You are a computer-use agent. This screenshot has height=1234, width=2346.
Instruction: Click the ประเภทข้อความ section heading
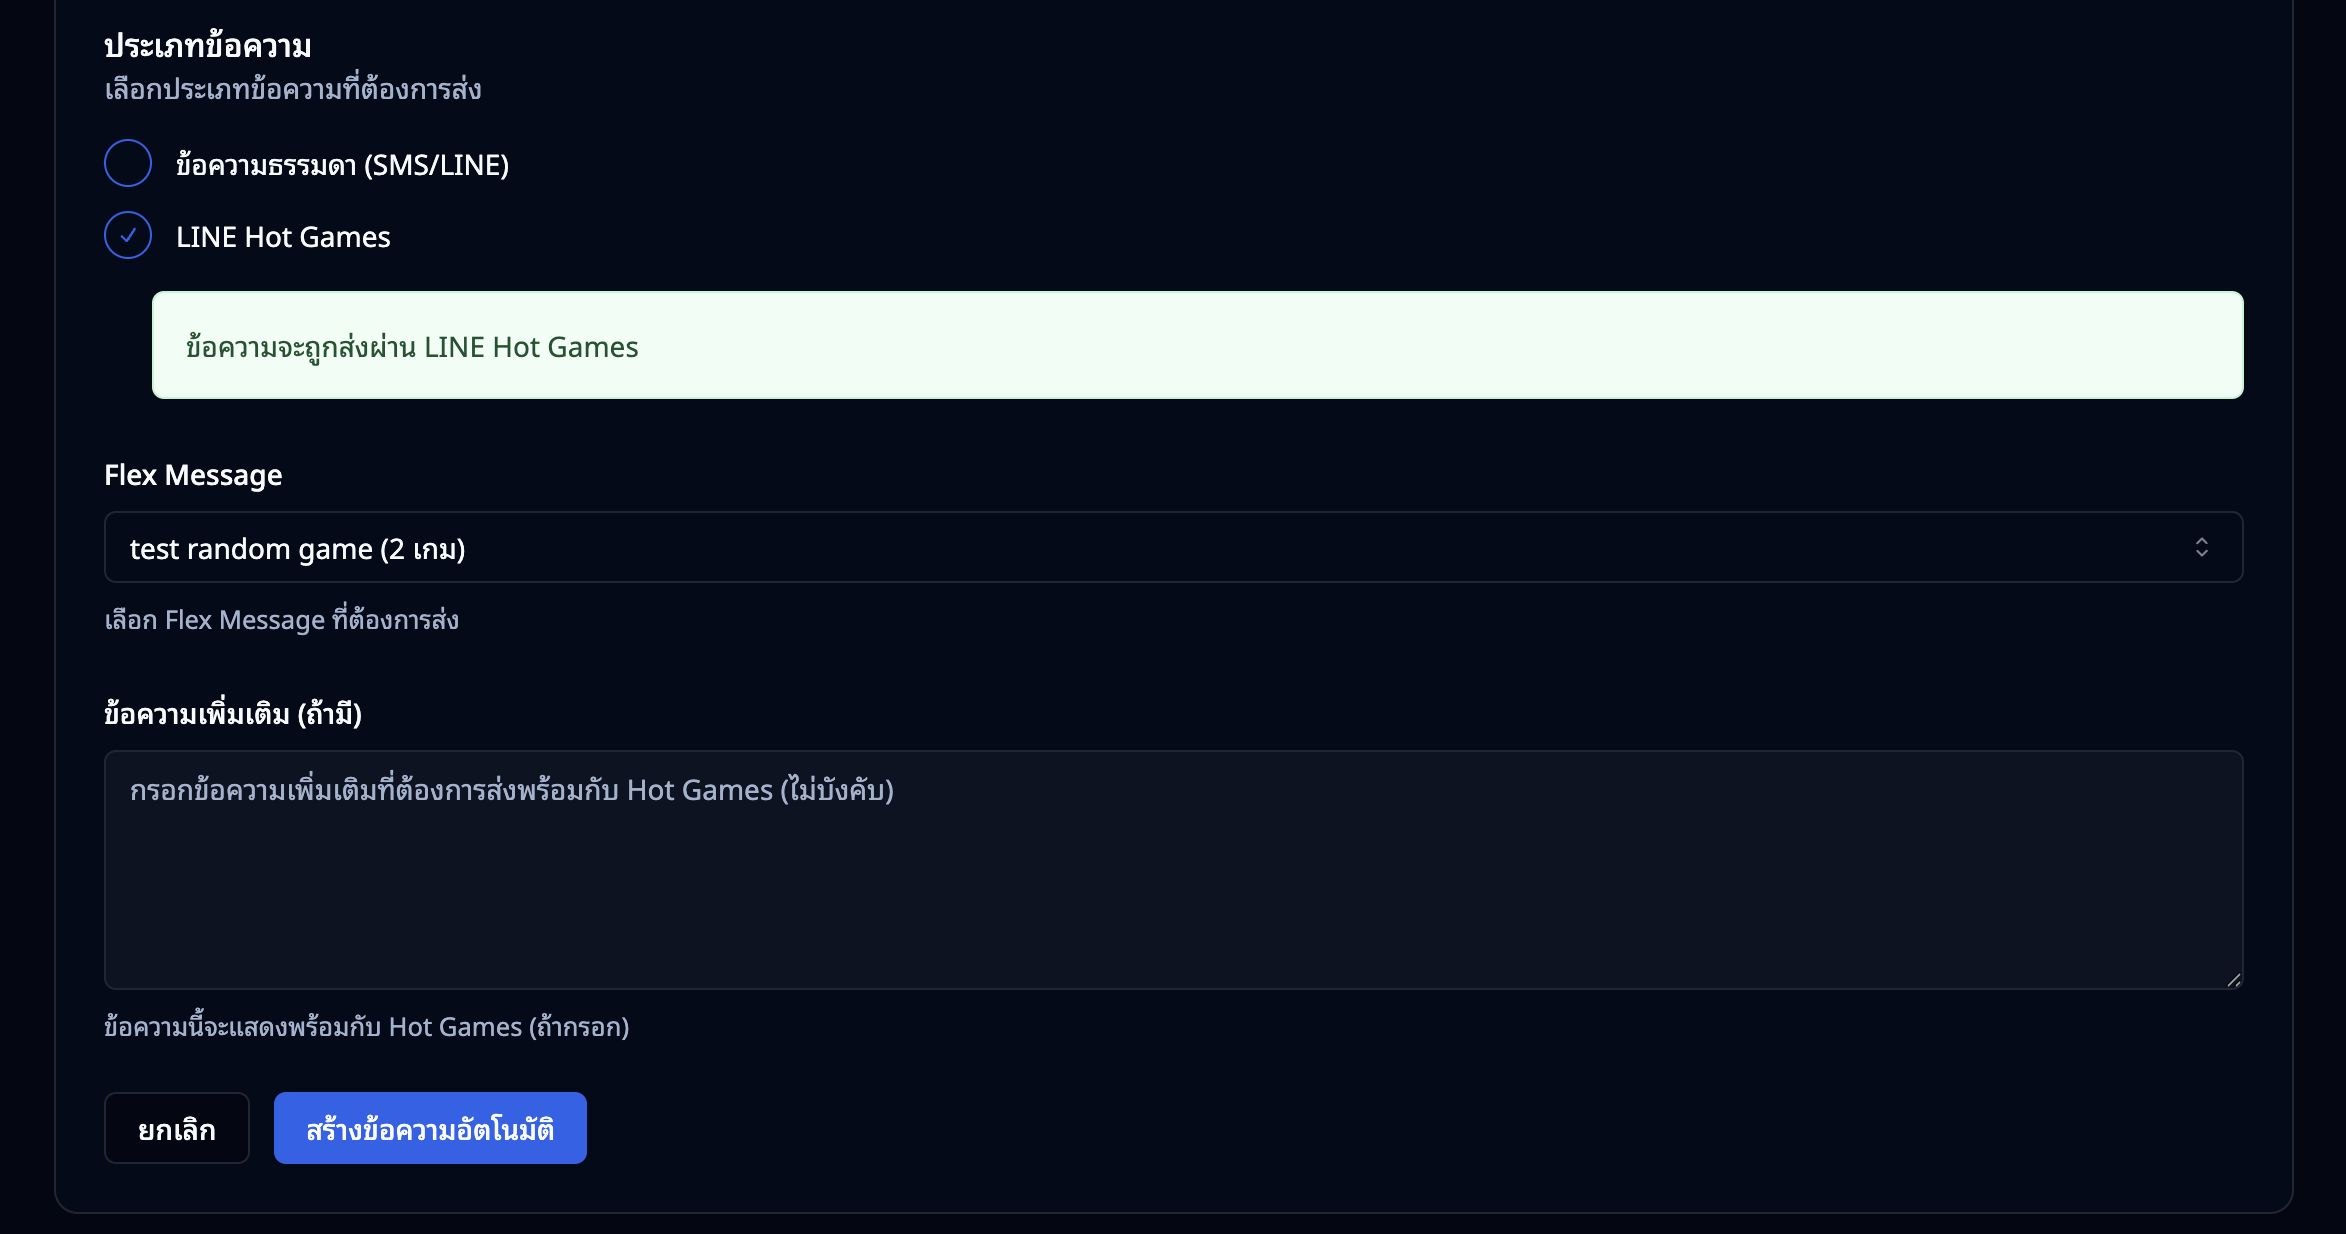[x=208, y=46]
